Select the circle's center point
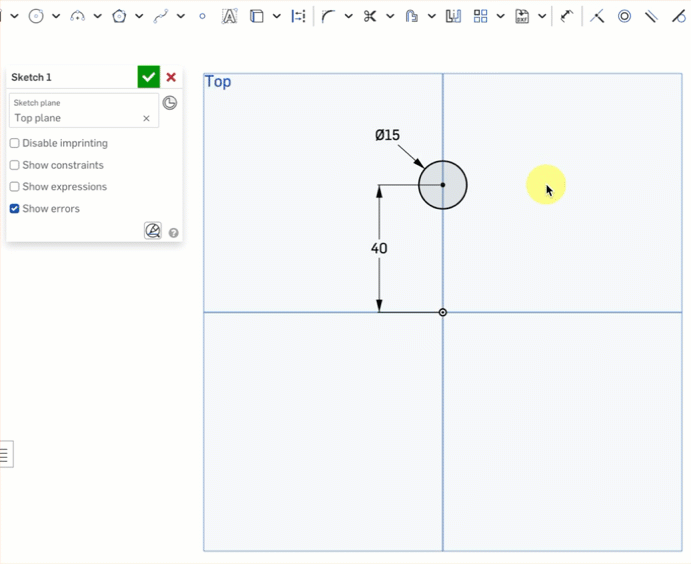Screen dimensions: 691x564 pyautogui.click(x=443, y=185)
